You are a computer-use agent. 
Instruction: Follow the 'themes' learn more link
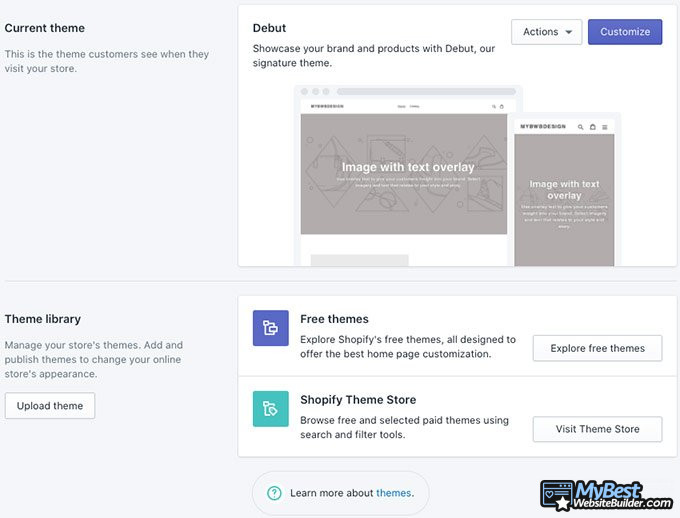click(x=393, y=493)
